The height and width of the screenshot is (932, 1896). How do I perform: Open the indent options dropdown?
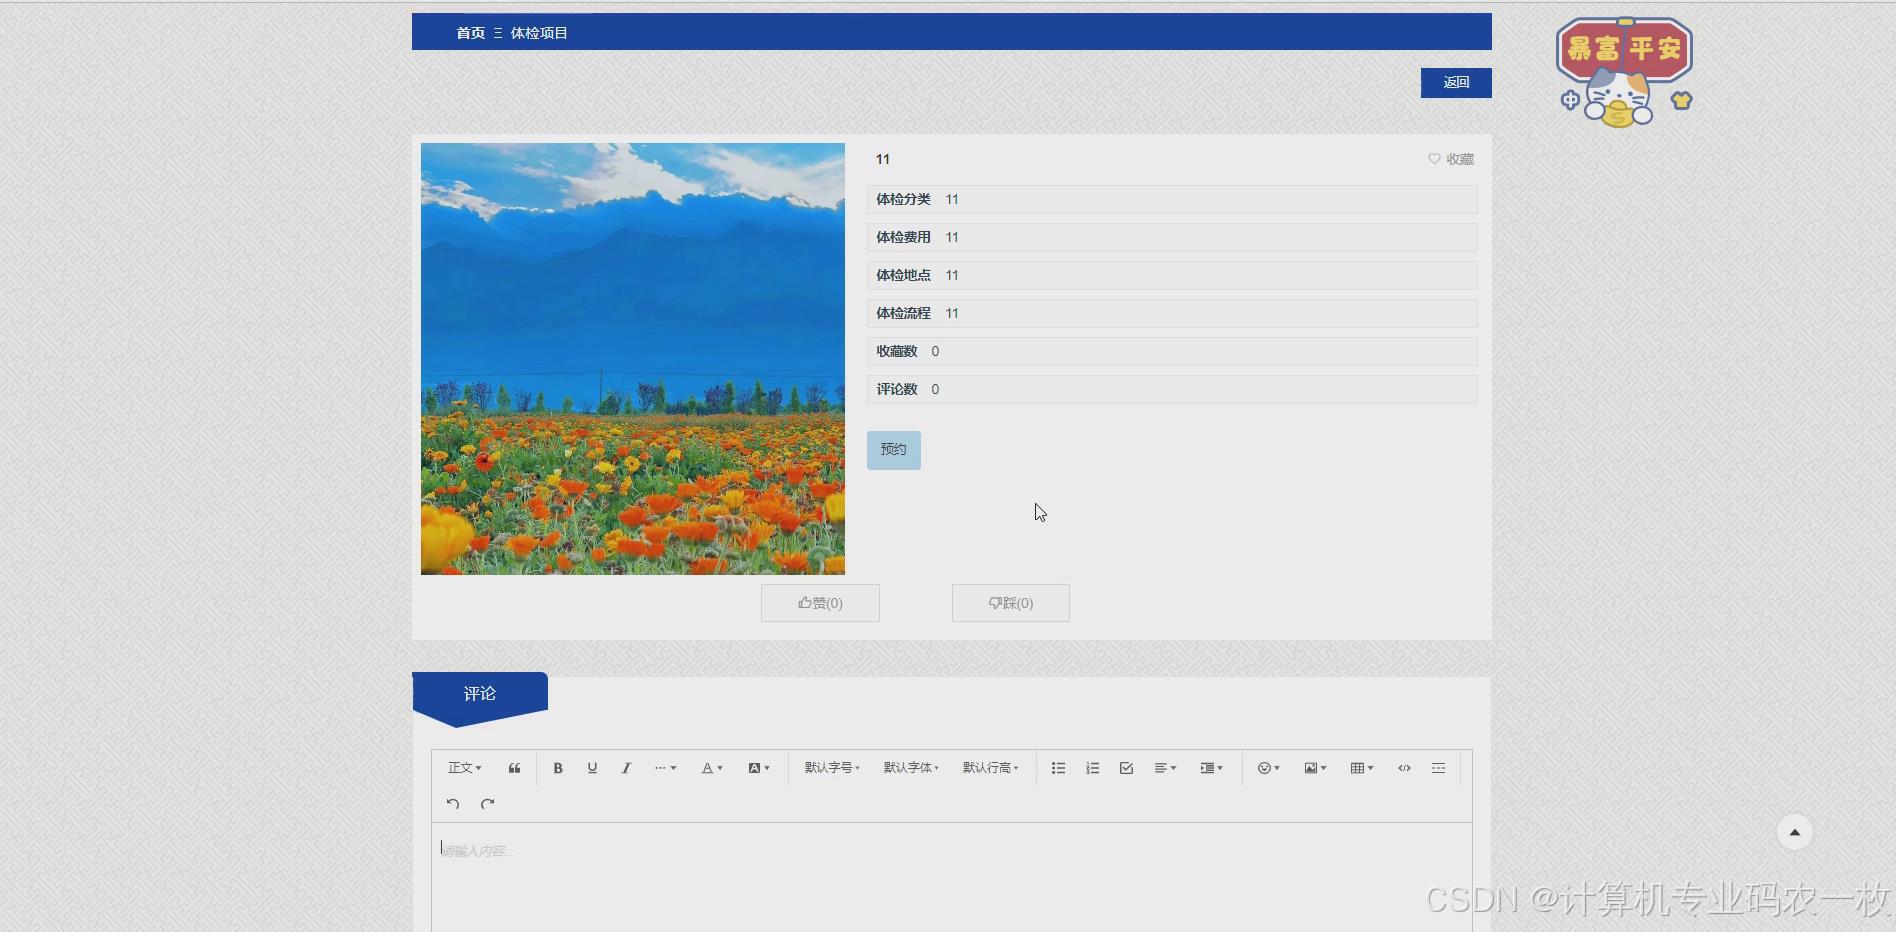[x=1211, y=768]
